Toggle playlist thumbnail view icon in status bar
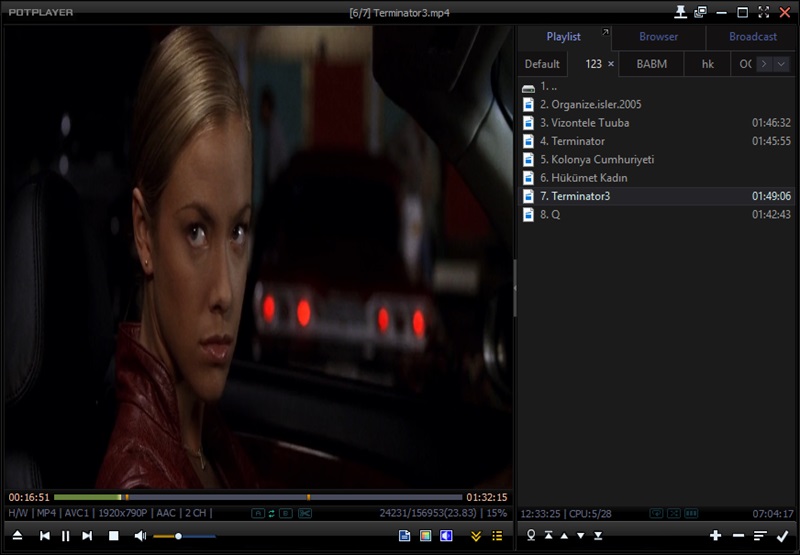 coord(691,513)
